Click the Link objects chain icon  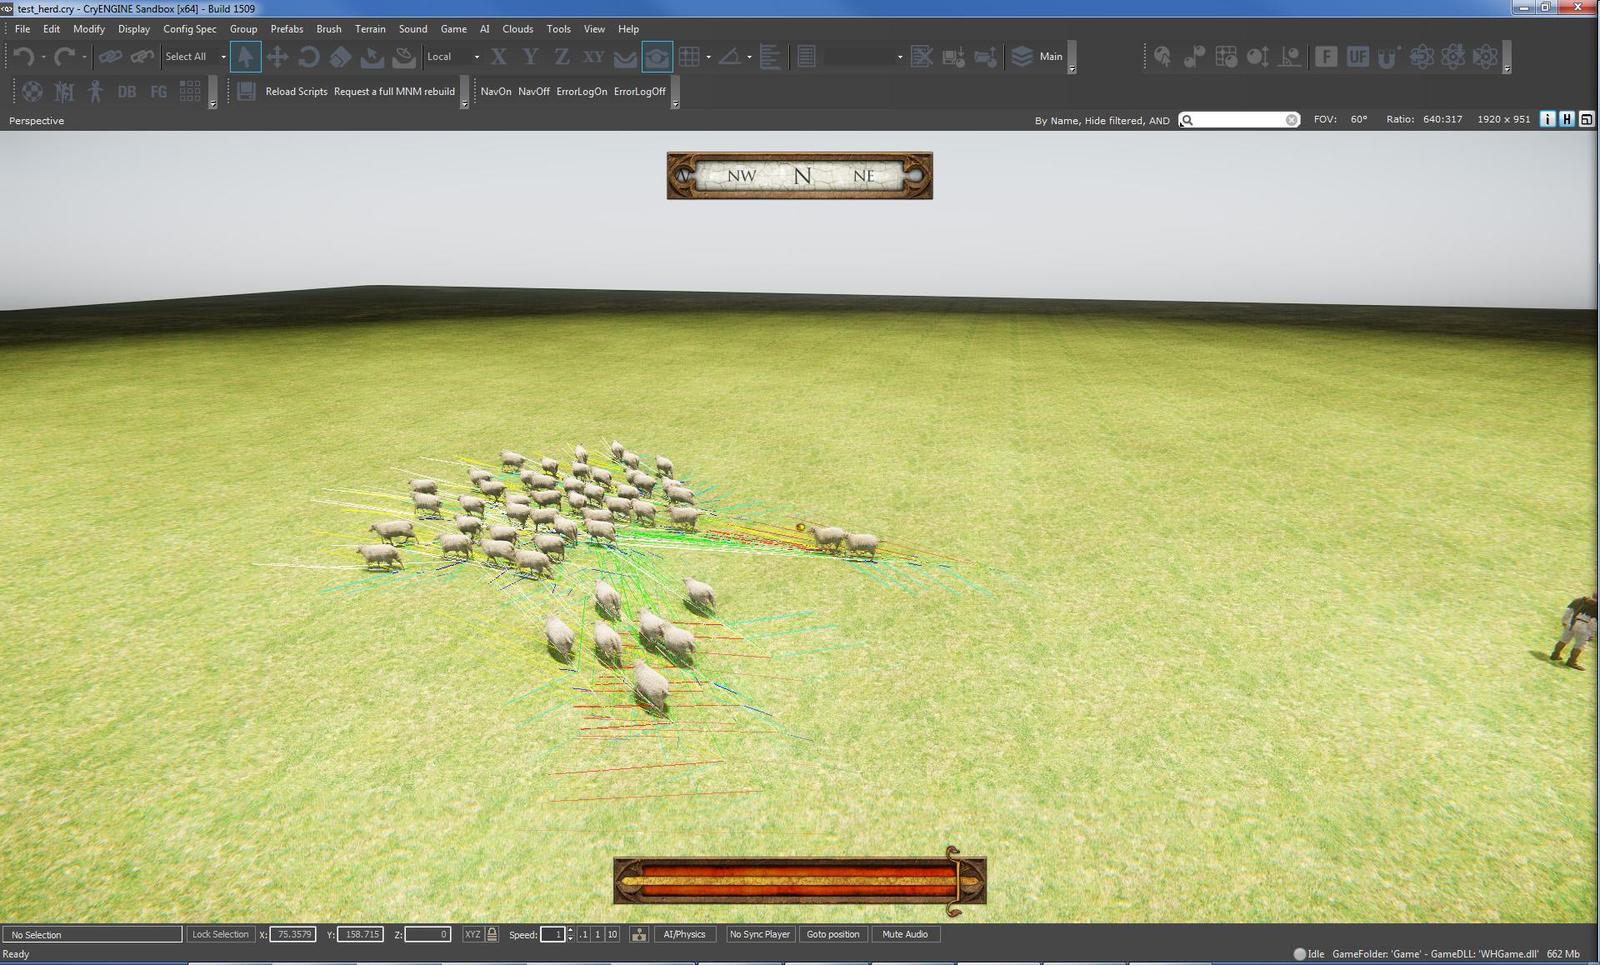click(x=110, y=57)
